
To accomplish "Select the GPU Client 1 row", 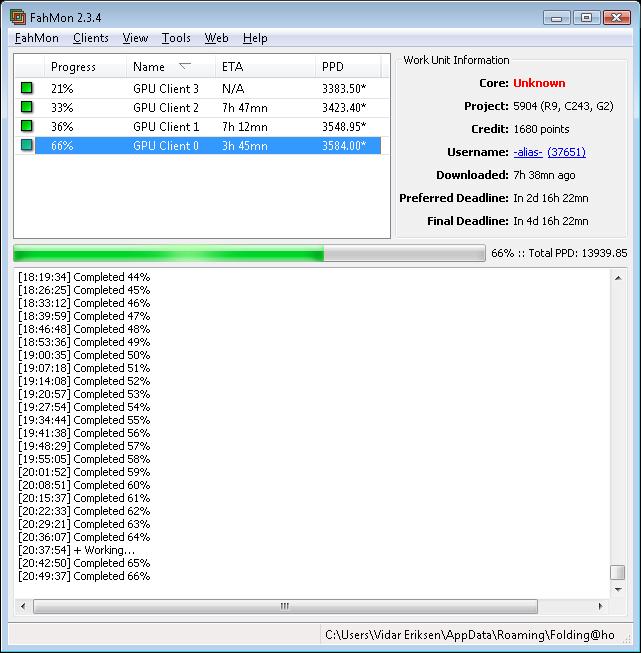I will click(202, 127).
